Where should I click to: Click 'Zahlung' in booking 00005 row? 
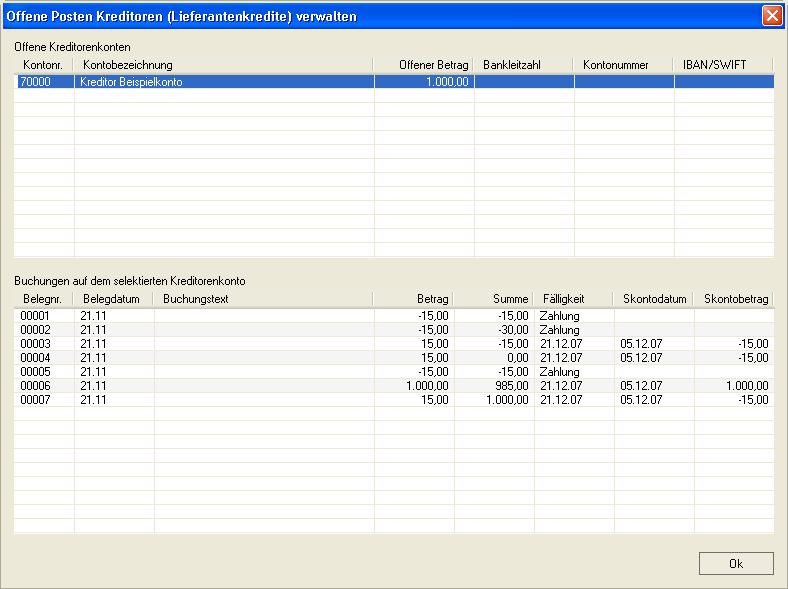point(559,372)
